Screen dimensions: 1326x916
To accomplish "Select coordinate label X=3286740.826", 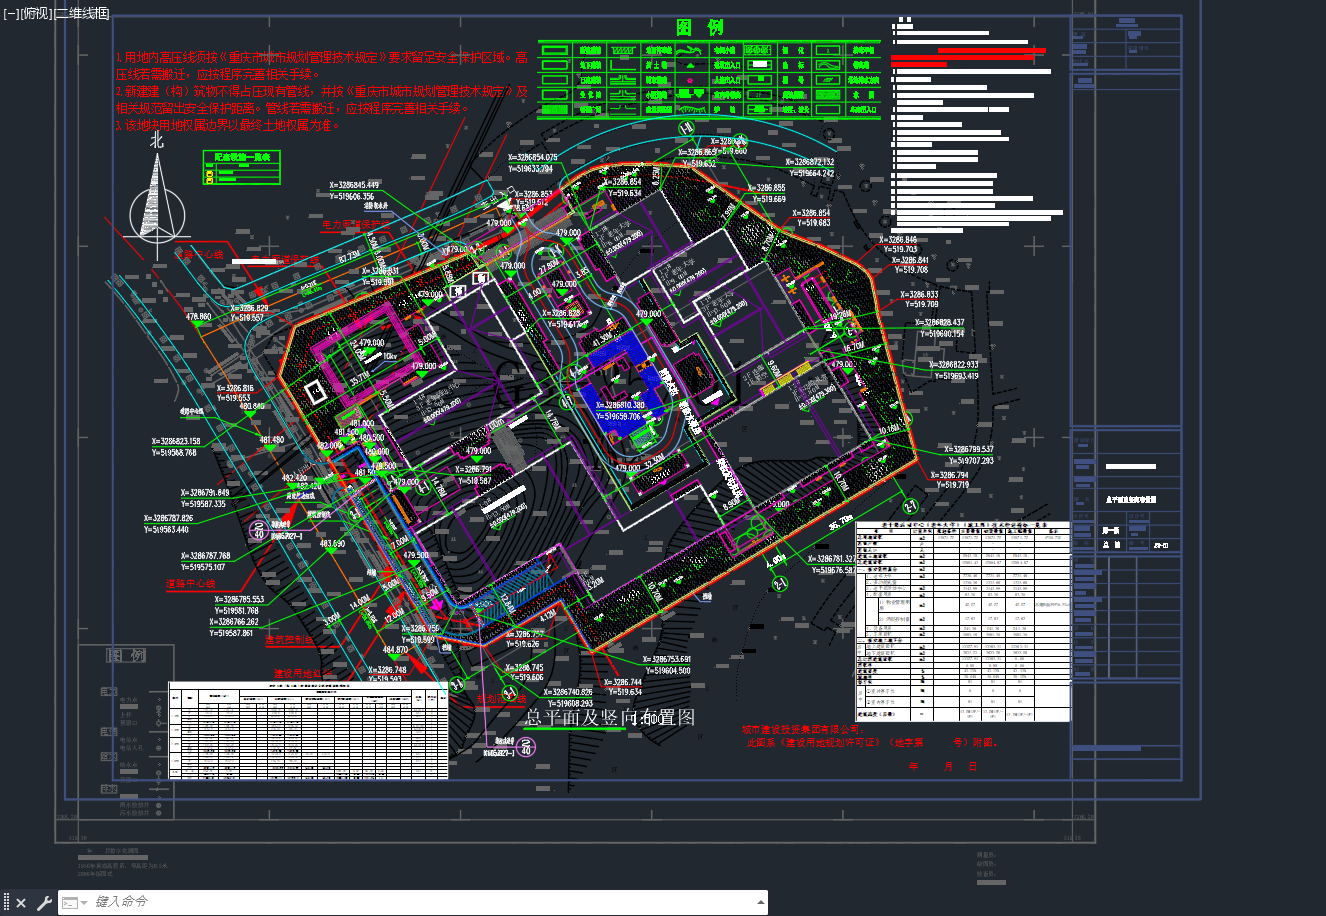I will 568,692.
